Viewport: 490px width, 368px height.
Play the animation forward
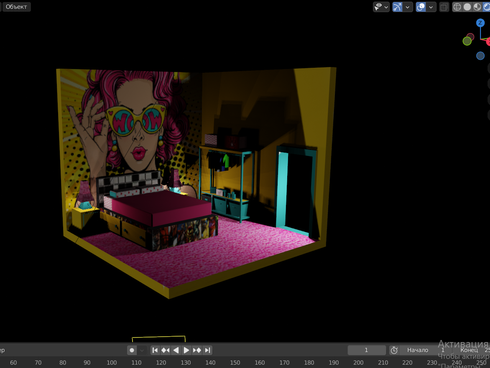(x=186, y=350)
